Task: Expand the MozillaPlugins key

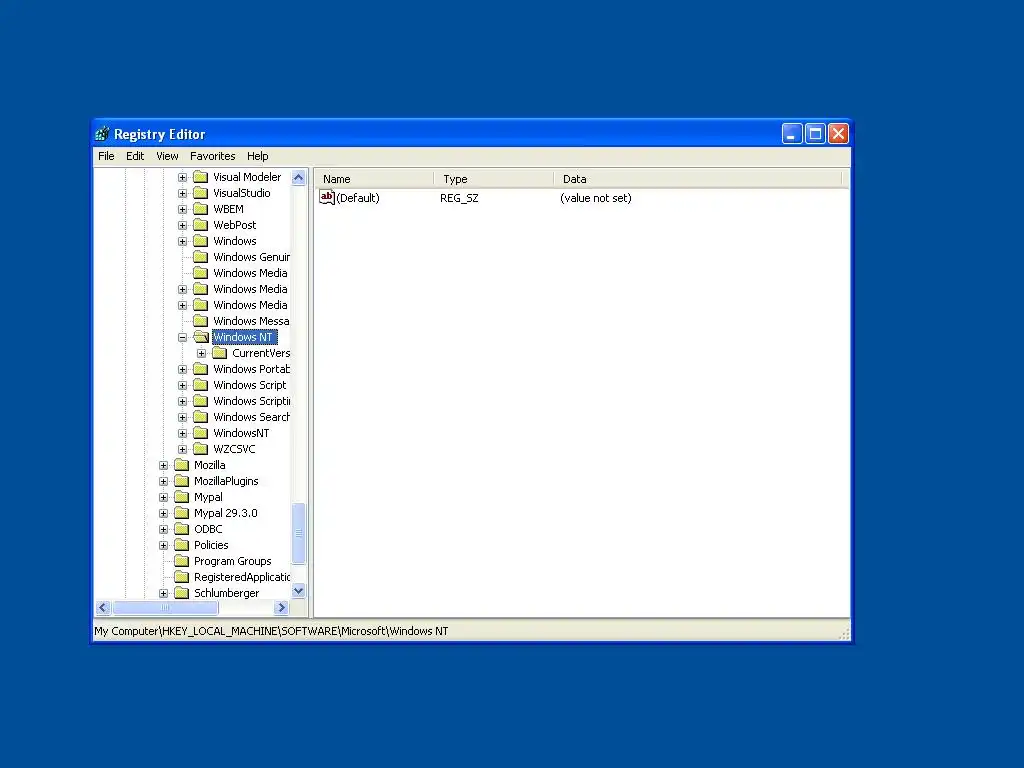Action: [164, 481]
